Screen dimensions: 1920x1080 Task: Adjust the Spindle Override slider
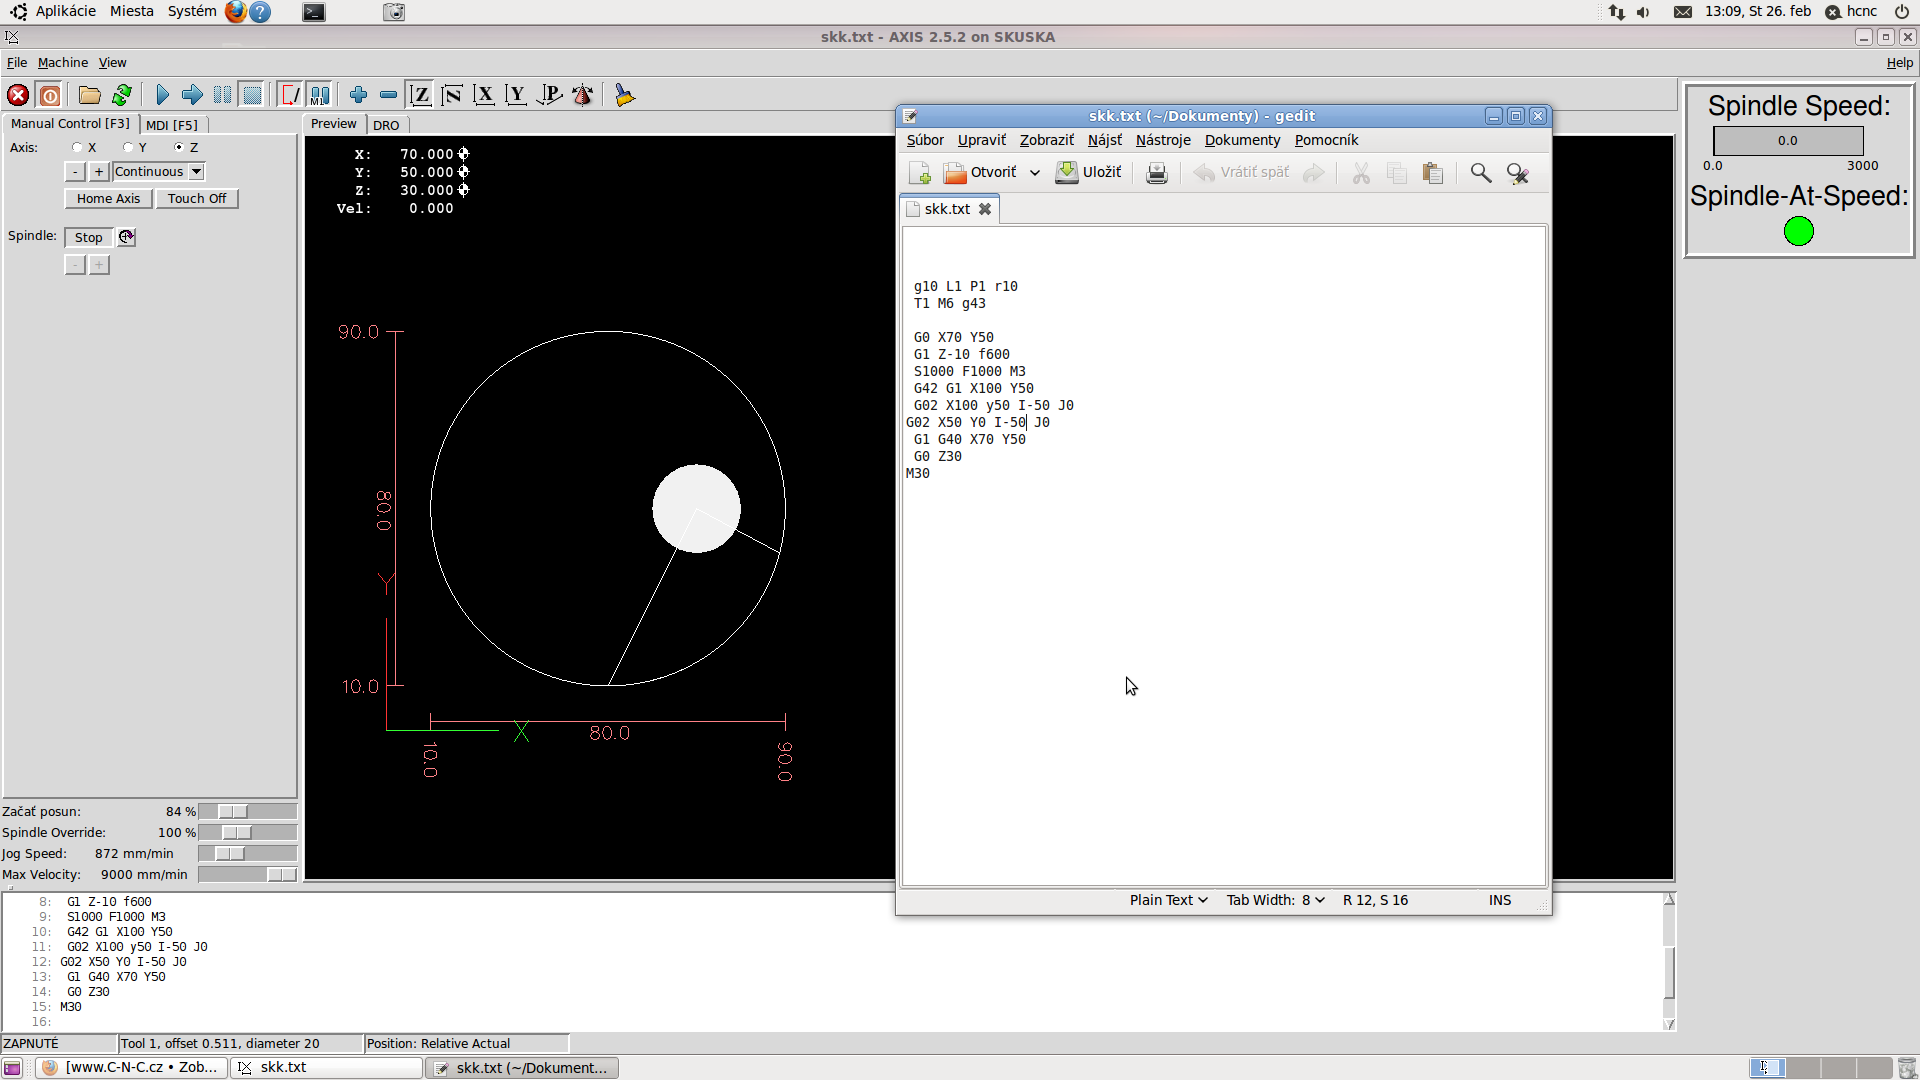tap(237, 833)
